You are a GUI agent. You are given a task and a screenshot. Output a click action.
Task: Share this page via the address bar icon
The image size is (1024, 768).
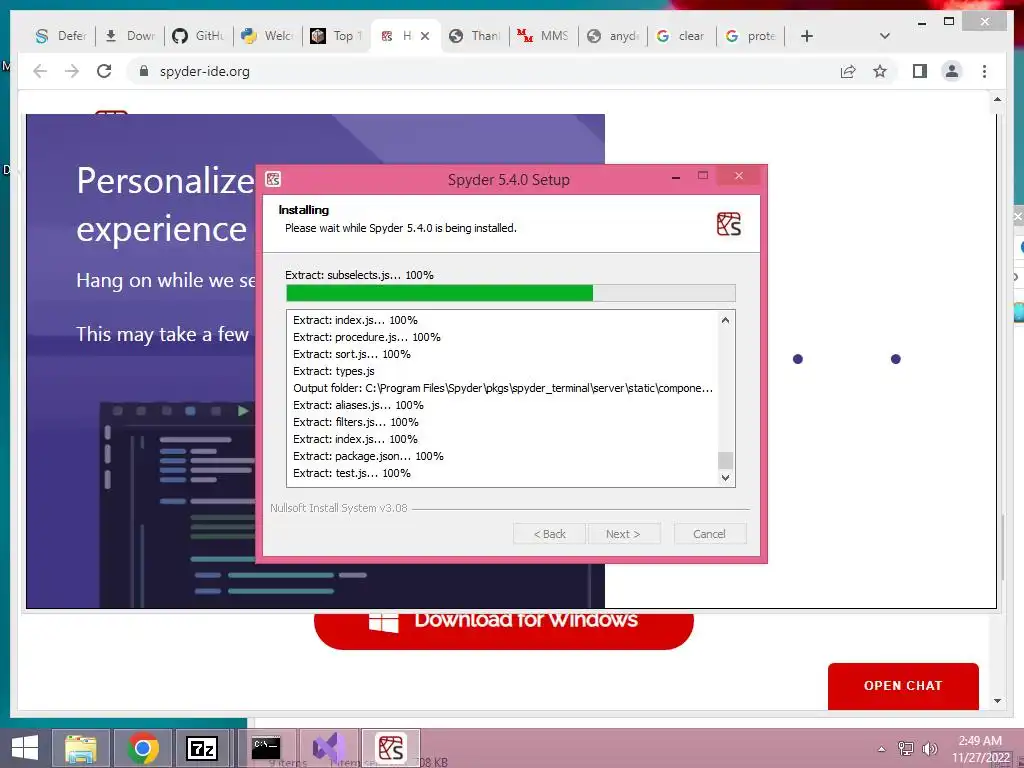coord(848,71)
